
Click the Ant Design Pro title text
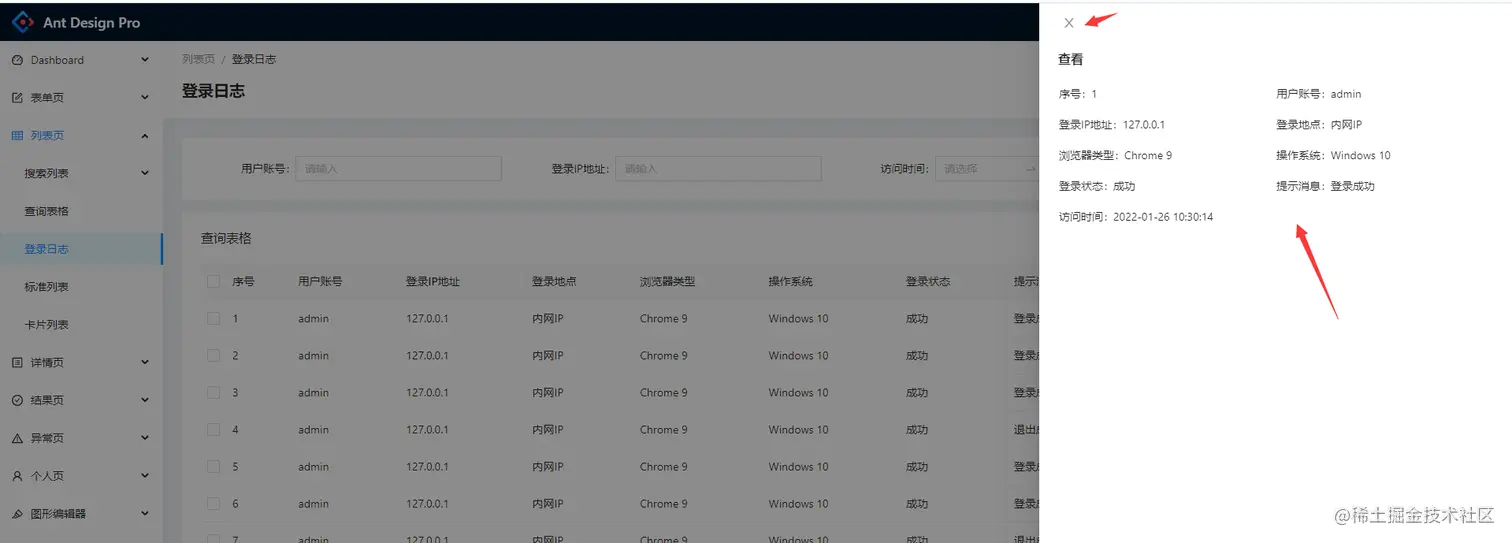click(91, 22)
